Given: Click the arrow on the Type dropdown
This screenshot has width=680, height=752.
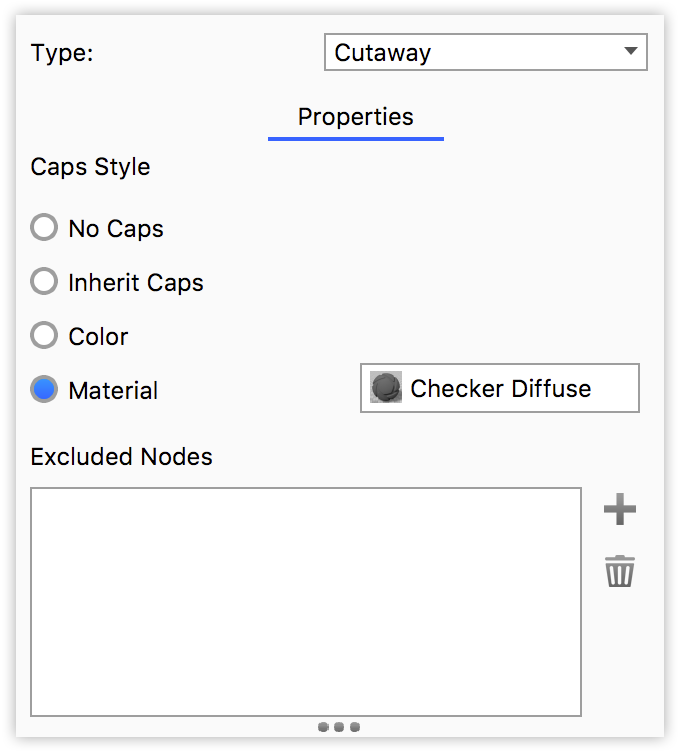Looking at the screenshot, I should pos(630,51).
